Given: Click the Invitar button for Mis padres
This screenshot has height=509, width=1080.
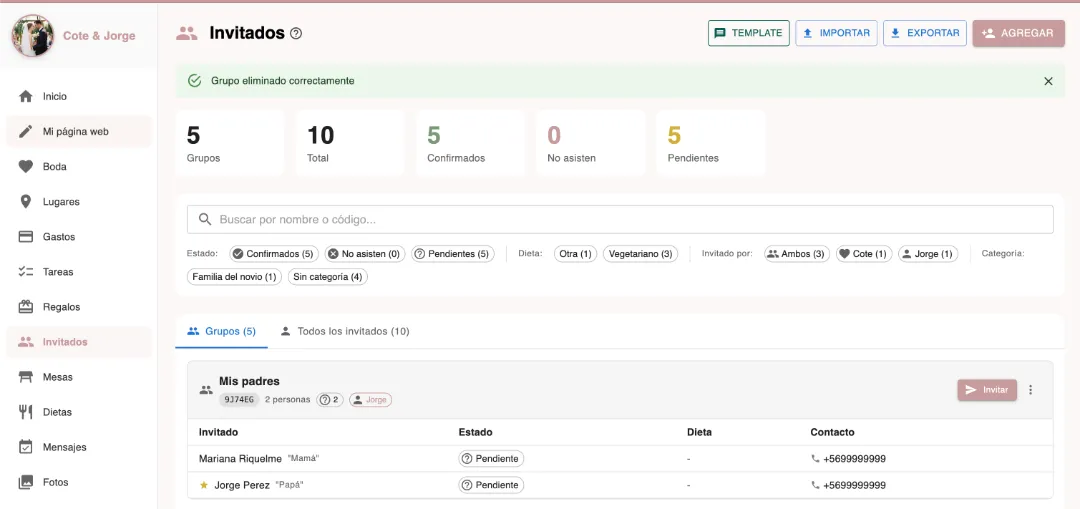Looking at the screenshot, I should tap(987, 390).
